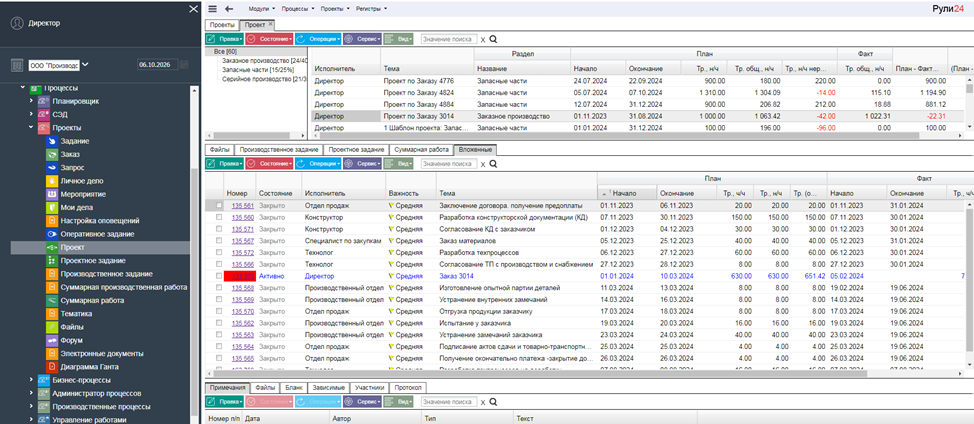Image resolution: width=974 pixels, height=424 pixels.
Task: Open the calendar icon next to the date field
Action: coord(184,65)
